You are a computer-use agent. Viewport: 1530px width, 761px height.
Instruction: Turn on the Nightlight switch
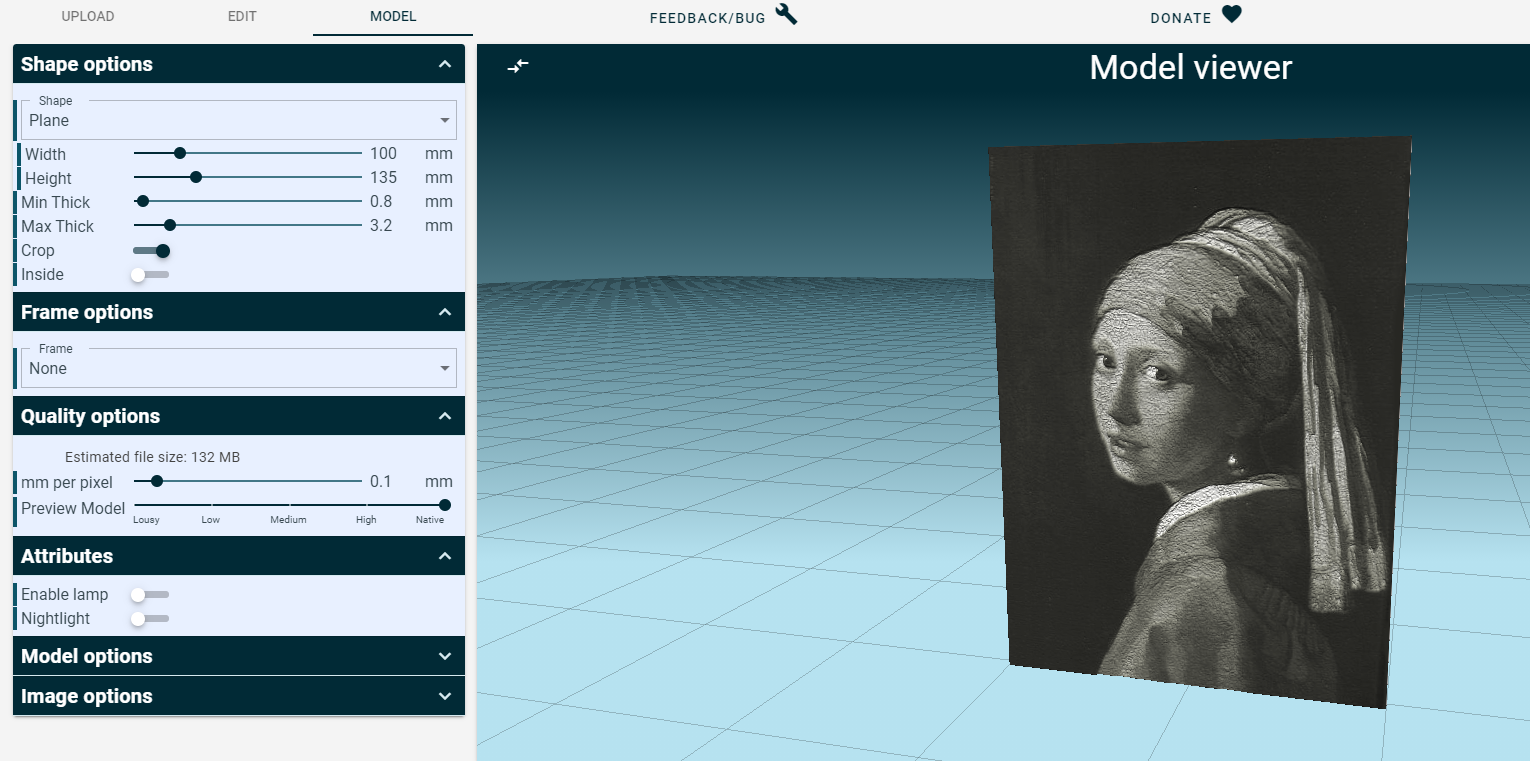pyautogui.click(x=150, y=619)
